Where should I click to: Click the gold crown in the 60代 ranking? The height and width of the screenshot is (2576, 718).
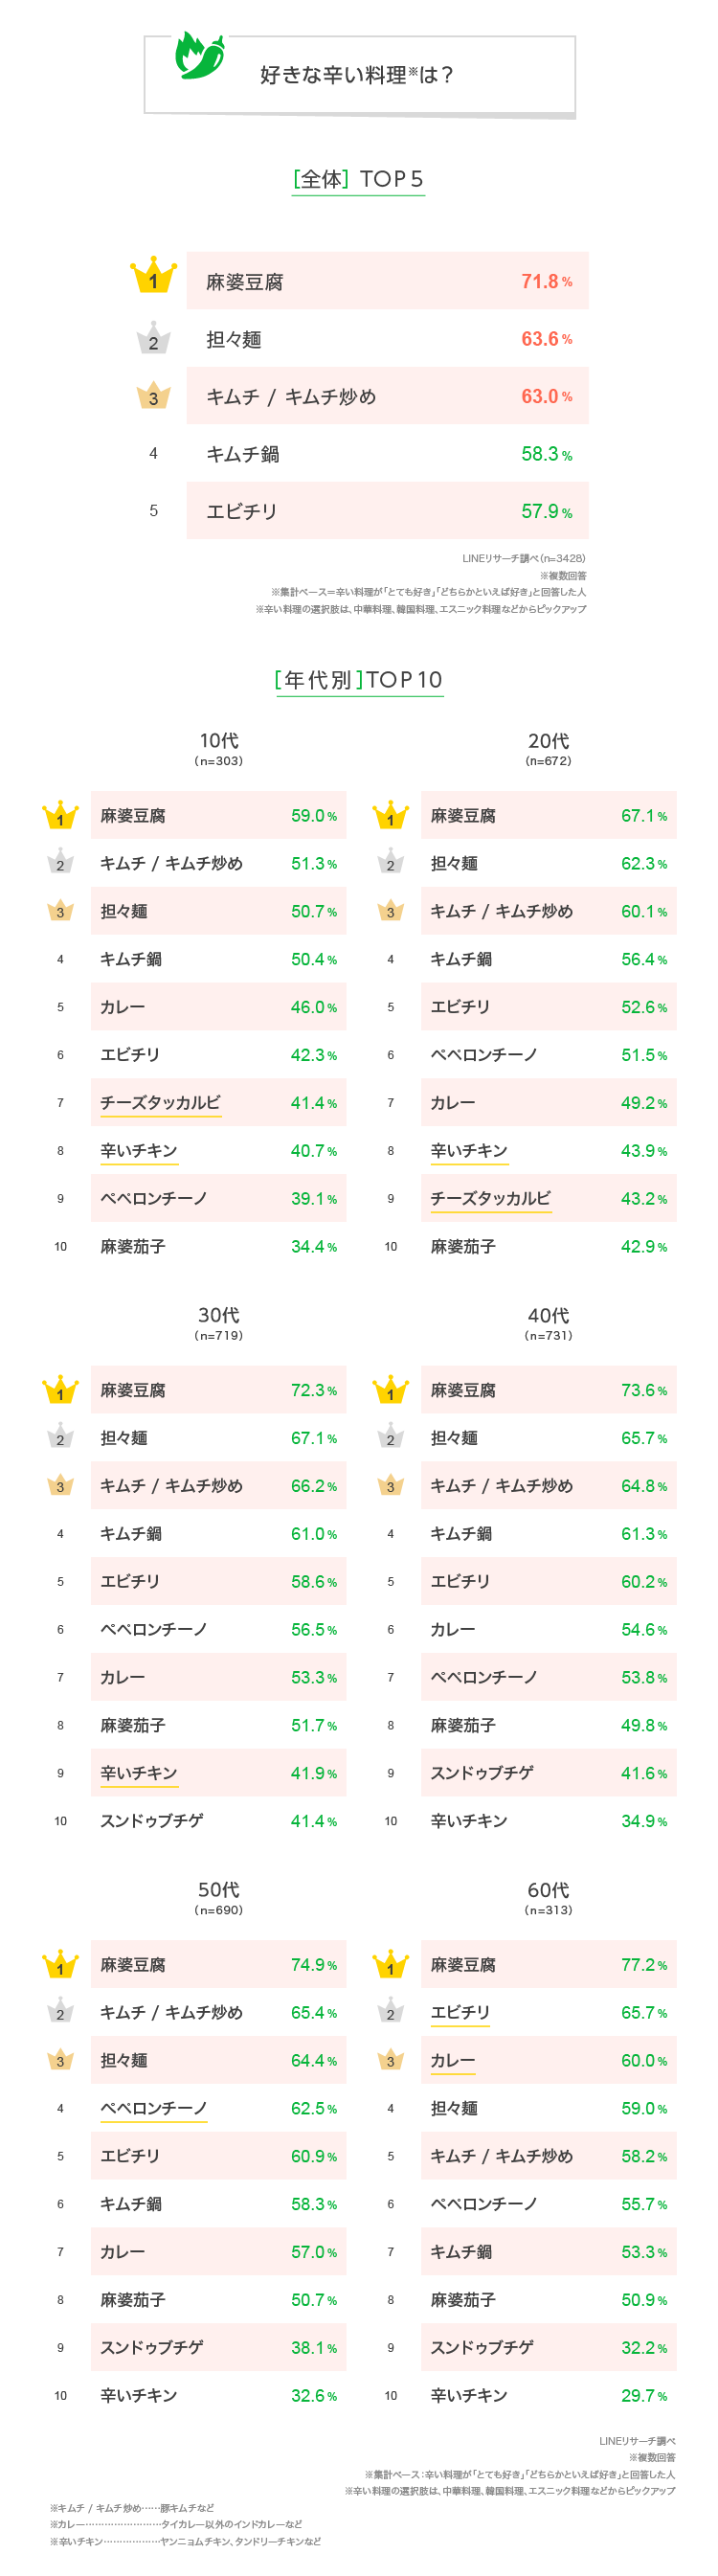point(390,1963)
